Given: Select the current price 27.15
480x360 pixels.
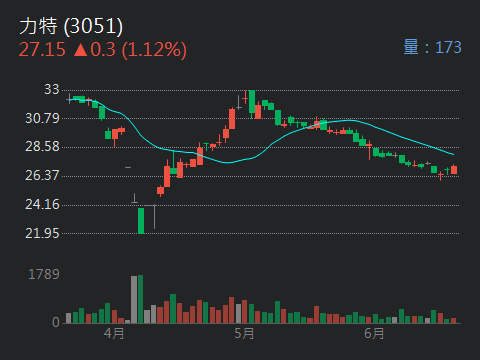Looking at the screenshot, I should (x=42, y=50).
